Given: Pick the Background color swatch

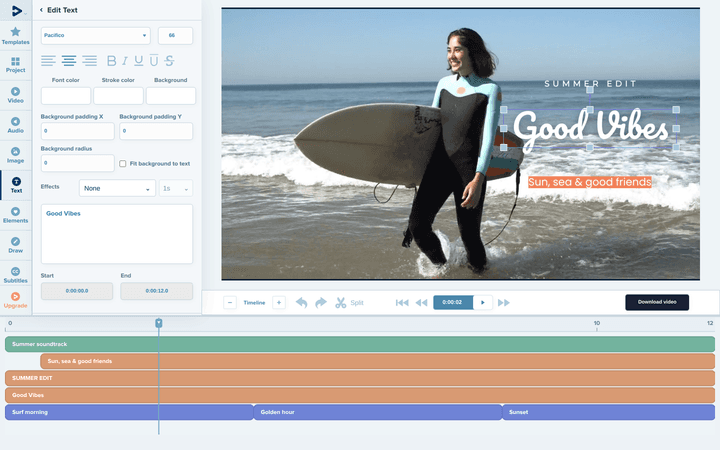Looking at the screenshot, I should (171, 96).
